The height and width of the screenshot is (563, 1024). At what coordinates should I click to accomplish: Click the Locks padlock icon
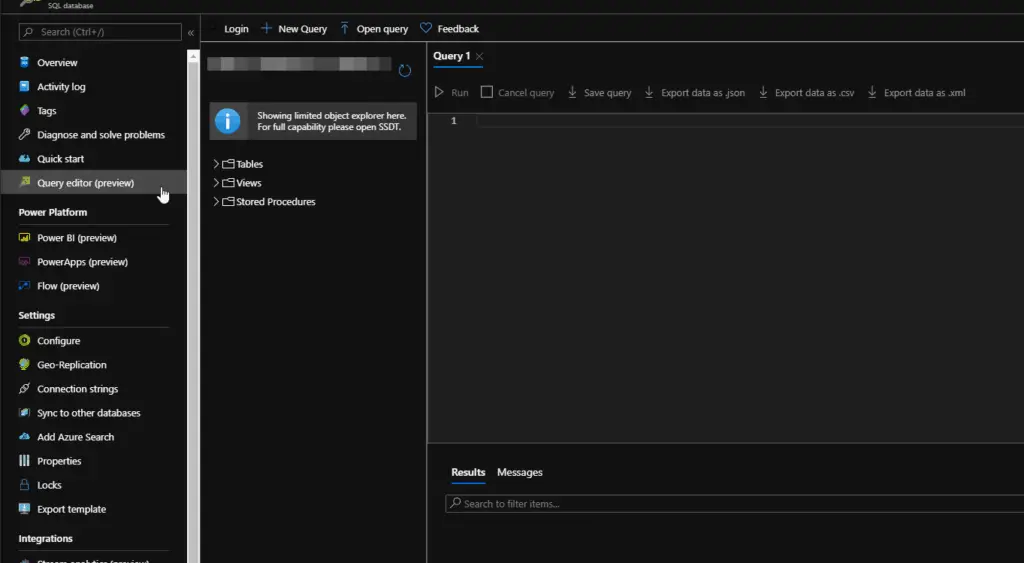pos(25,485)
